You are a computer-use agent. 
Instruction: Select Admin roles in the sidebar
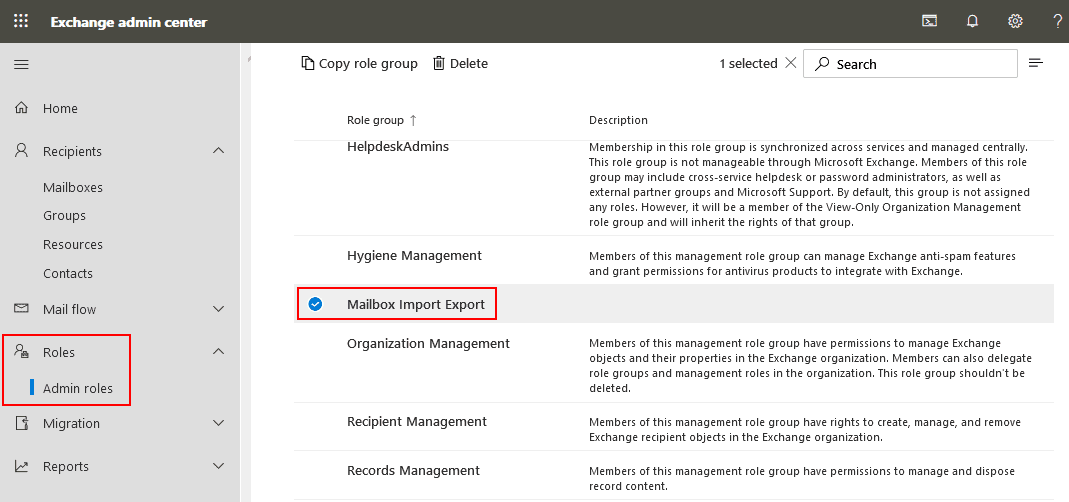78,388
